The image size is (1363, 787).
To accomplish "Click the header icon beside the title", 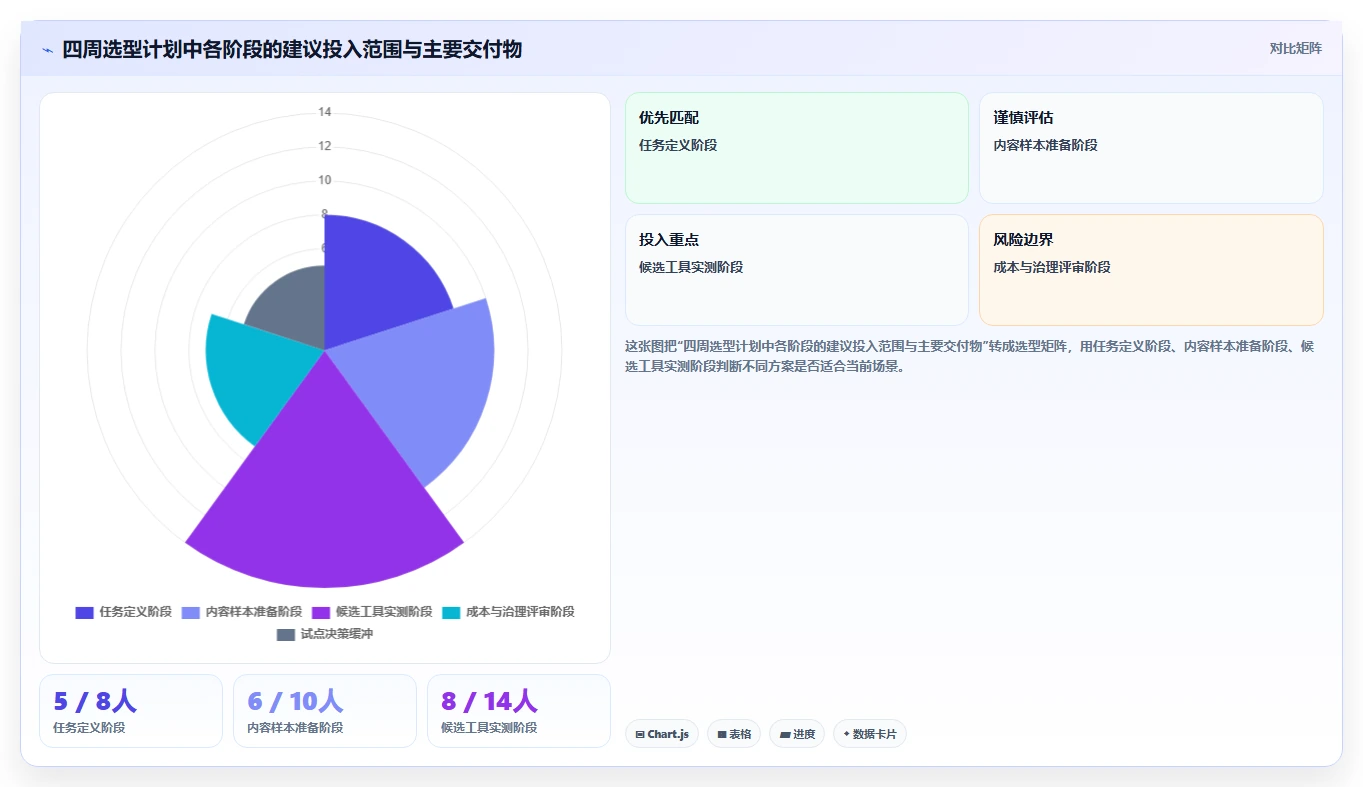I will point(48,50).
